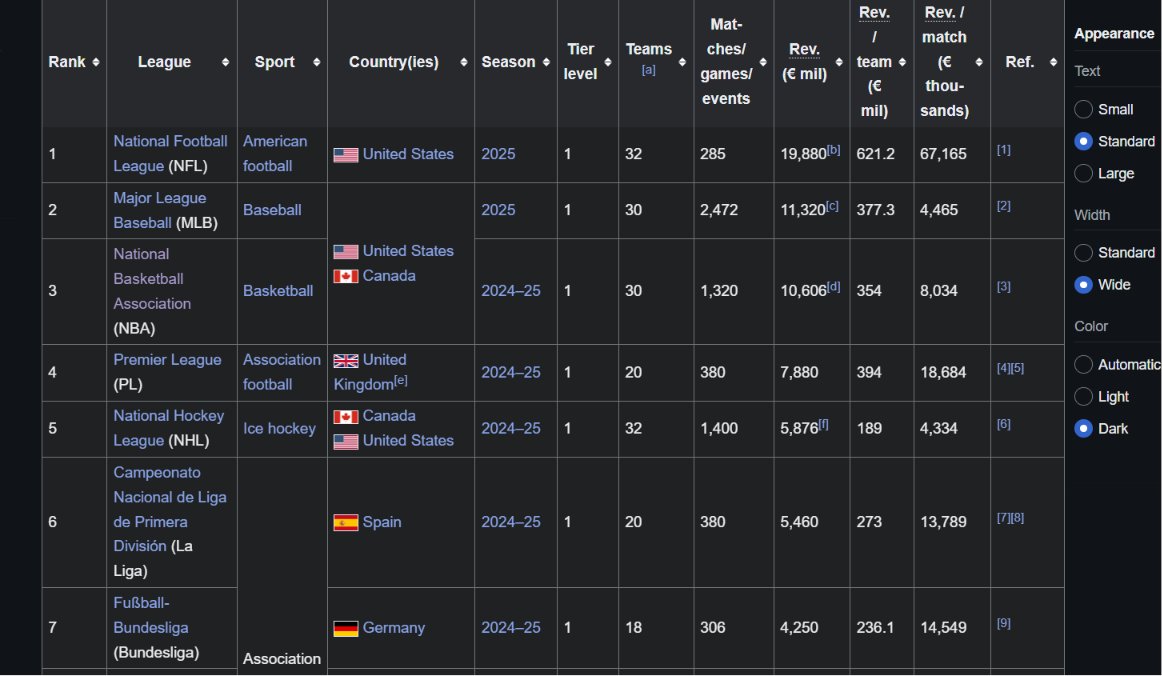Sort table by Teams column arrows
This screenshot has height=676, width=1162.
point(683,62)
